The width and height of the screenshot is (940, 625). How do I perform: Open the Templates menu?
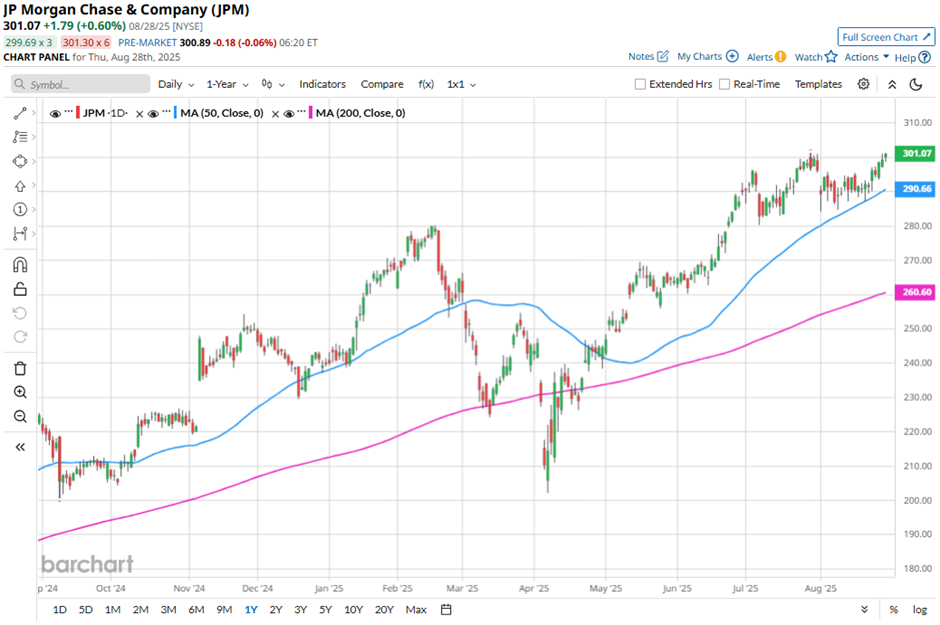coord(818,84)
